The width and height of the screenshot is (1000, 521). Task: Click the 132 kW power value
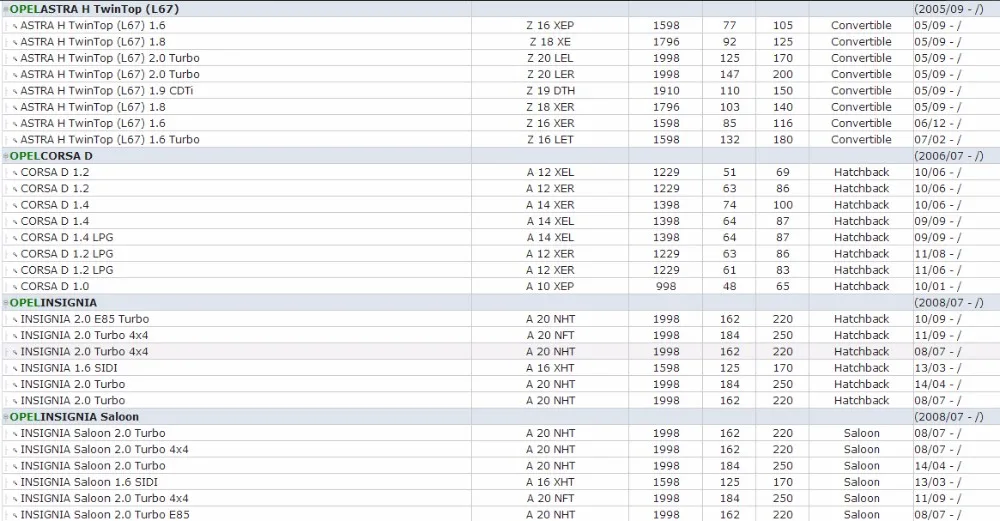point(730,140)
